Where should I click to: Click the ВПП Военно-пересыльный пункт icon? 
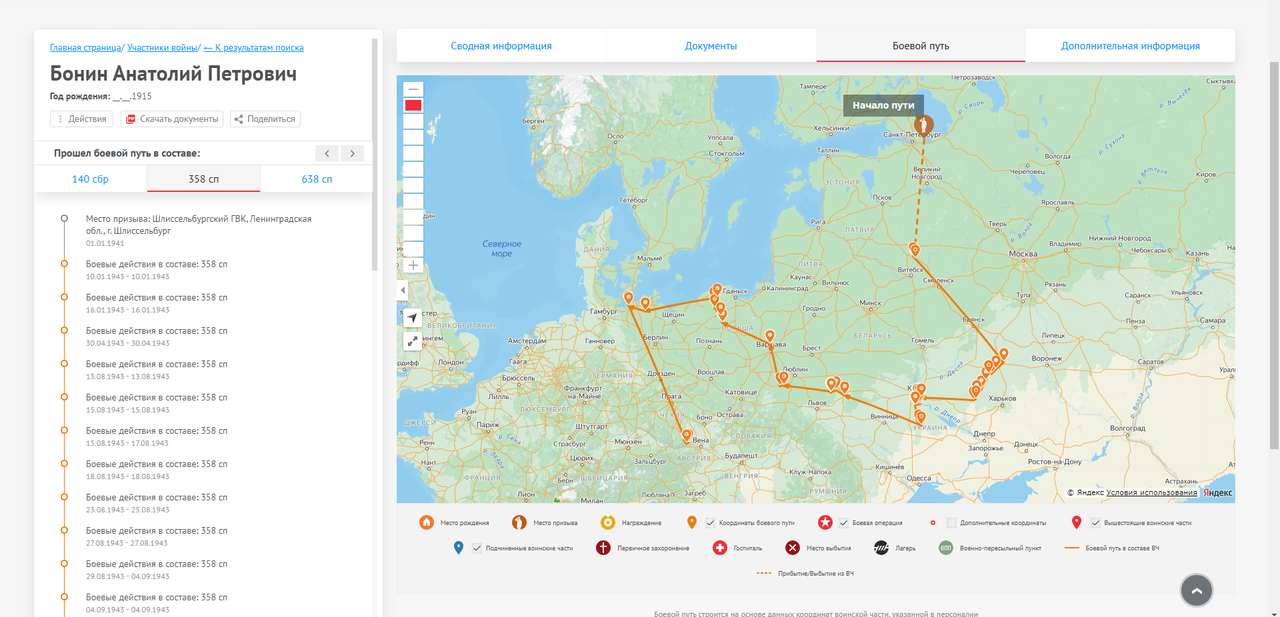tap(945, 547)
